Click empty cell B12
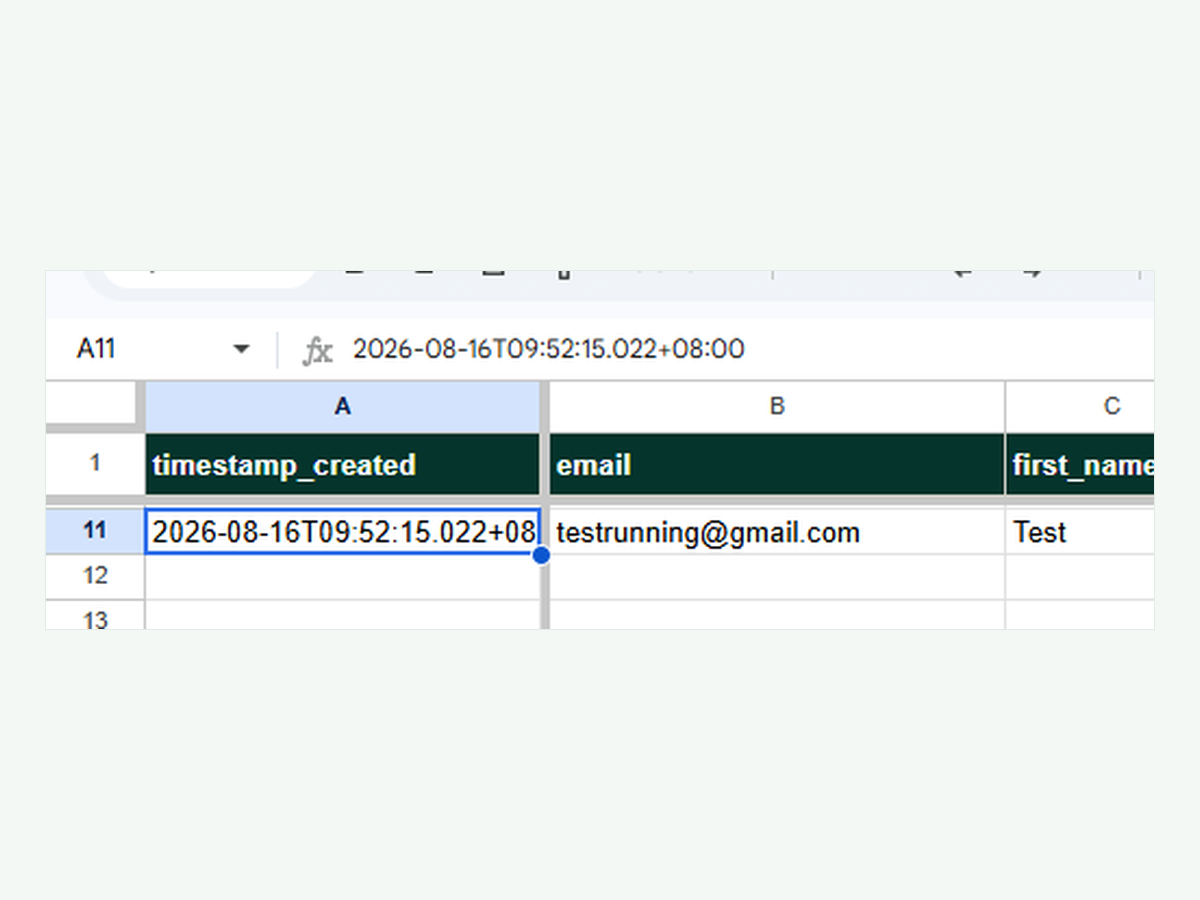Image resolution: width=1200 pixels, height=900 pixels. pyautogui.click(x=777, y=577)
